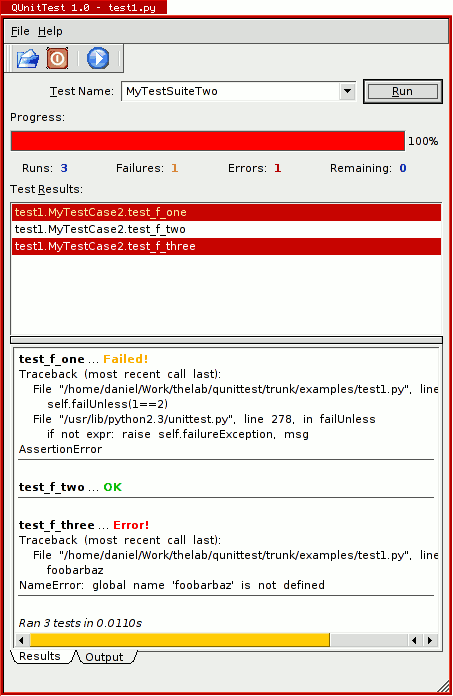Select test_f_two in Test Results list
This screenshot has width=453, height=696.
(226, 229)
